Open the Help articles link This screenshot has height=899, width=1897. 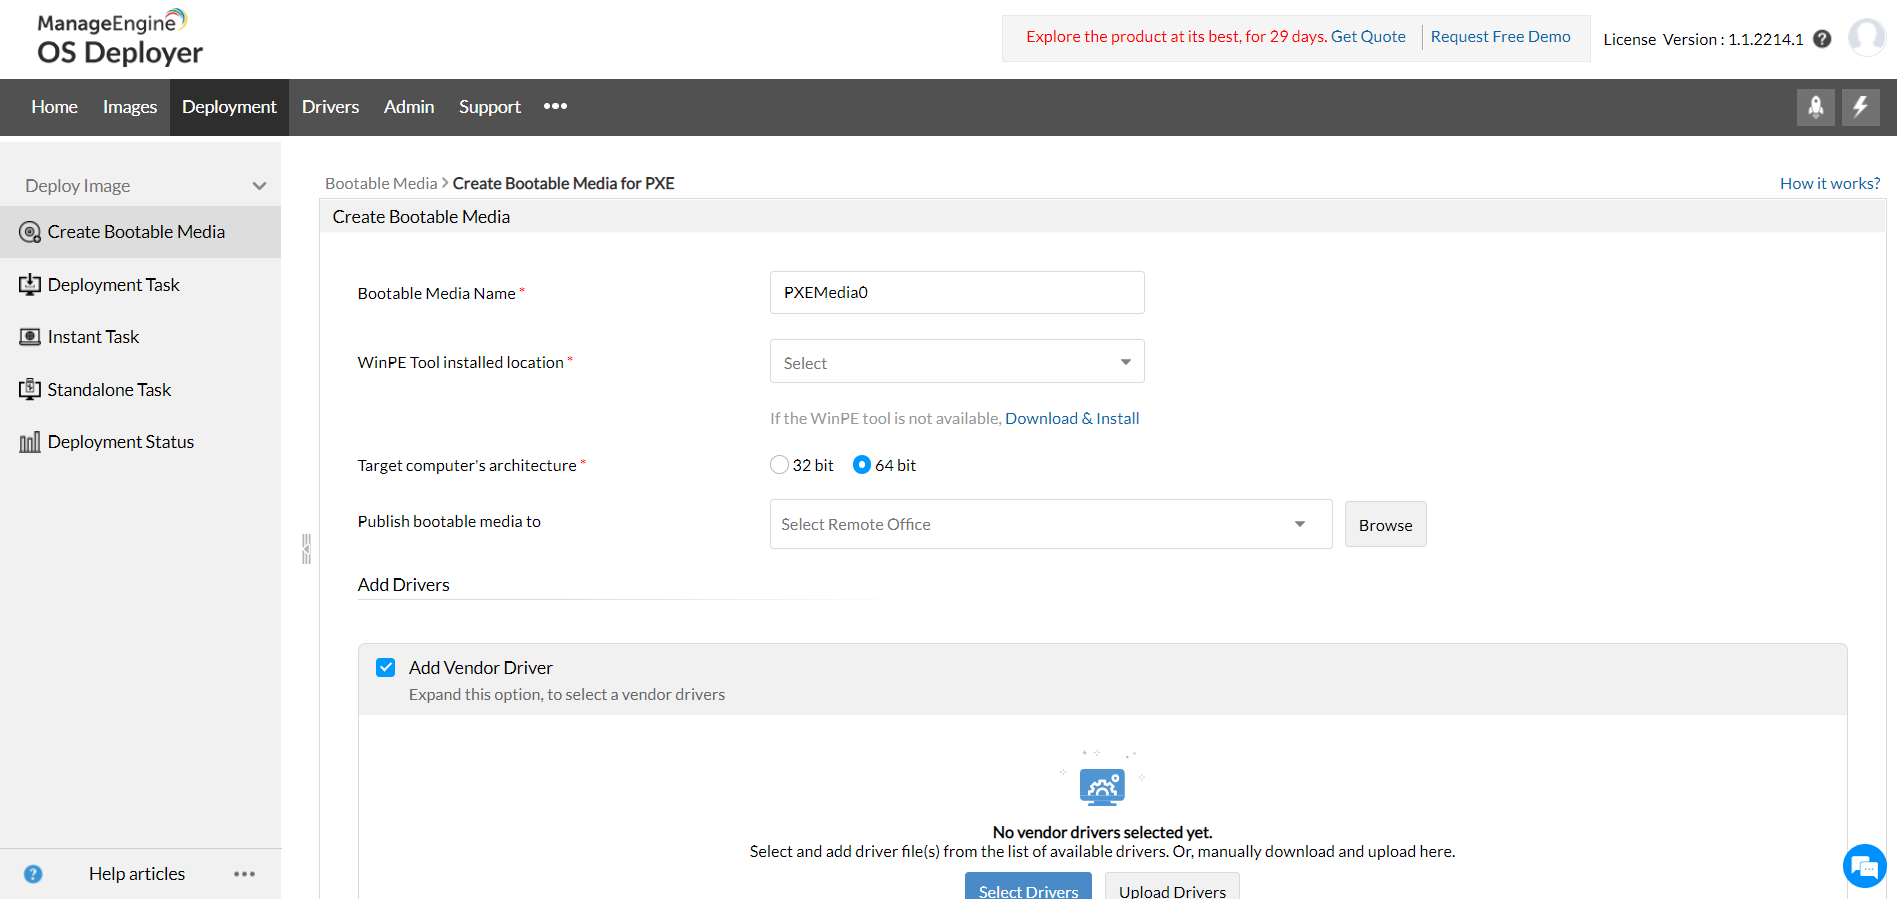click(137, 874)
